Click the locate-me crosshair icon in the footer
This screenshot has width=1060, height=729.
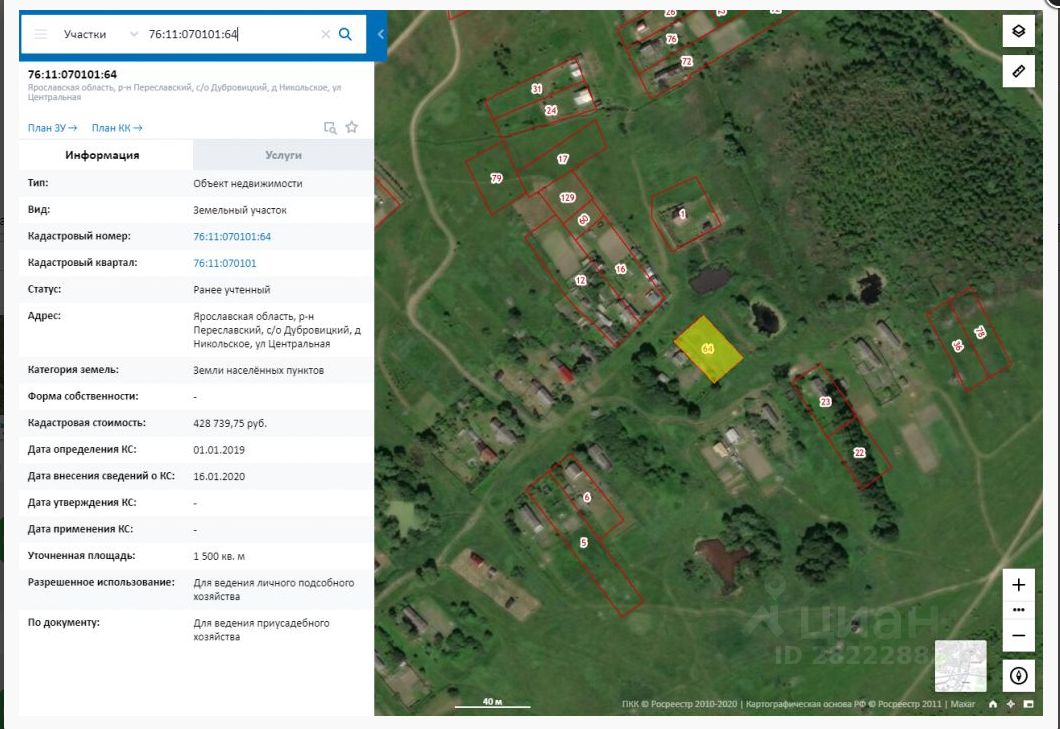(x=1011, y=704)
